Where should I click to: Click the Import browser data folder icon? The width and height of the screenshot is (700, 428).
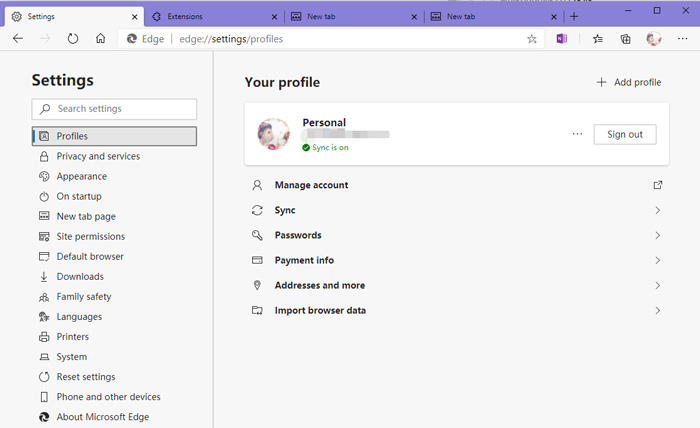(257, 310)
